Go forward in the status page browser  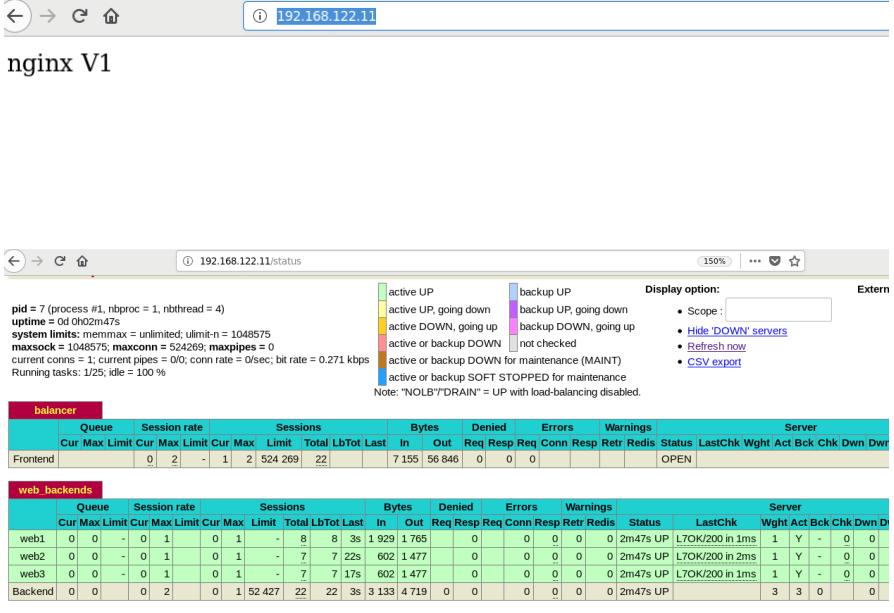pyautogui.click(x=38, y=261)
